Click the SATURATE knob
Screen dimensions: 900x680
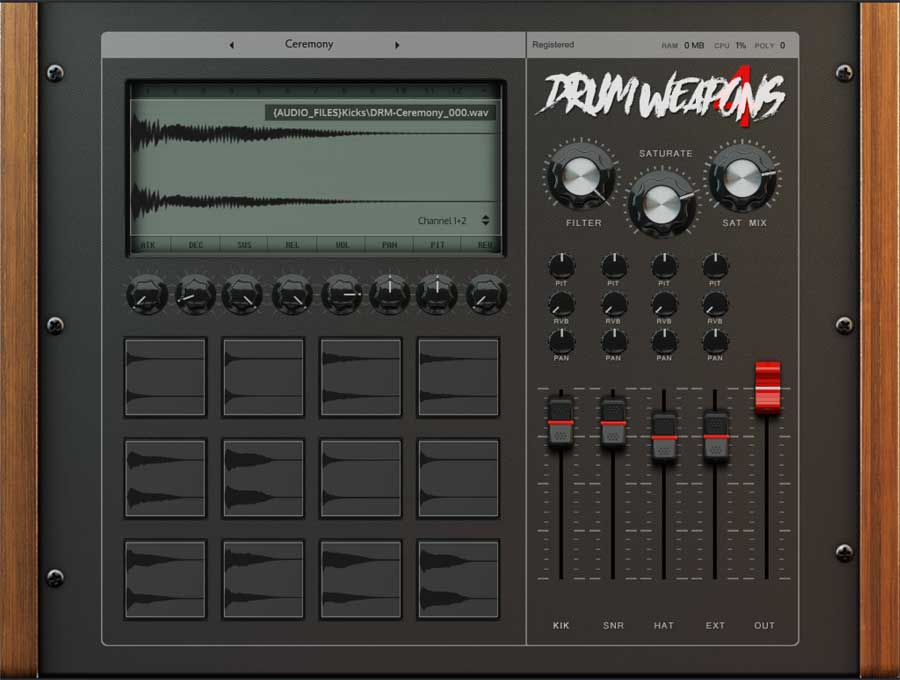[x=661, y=204]
